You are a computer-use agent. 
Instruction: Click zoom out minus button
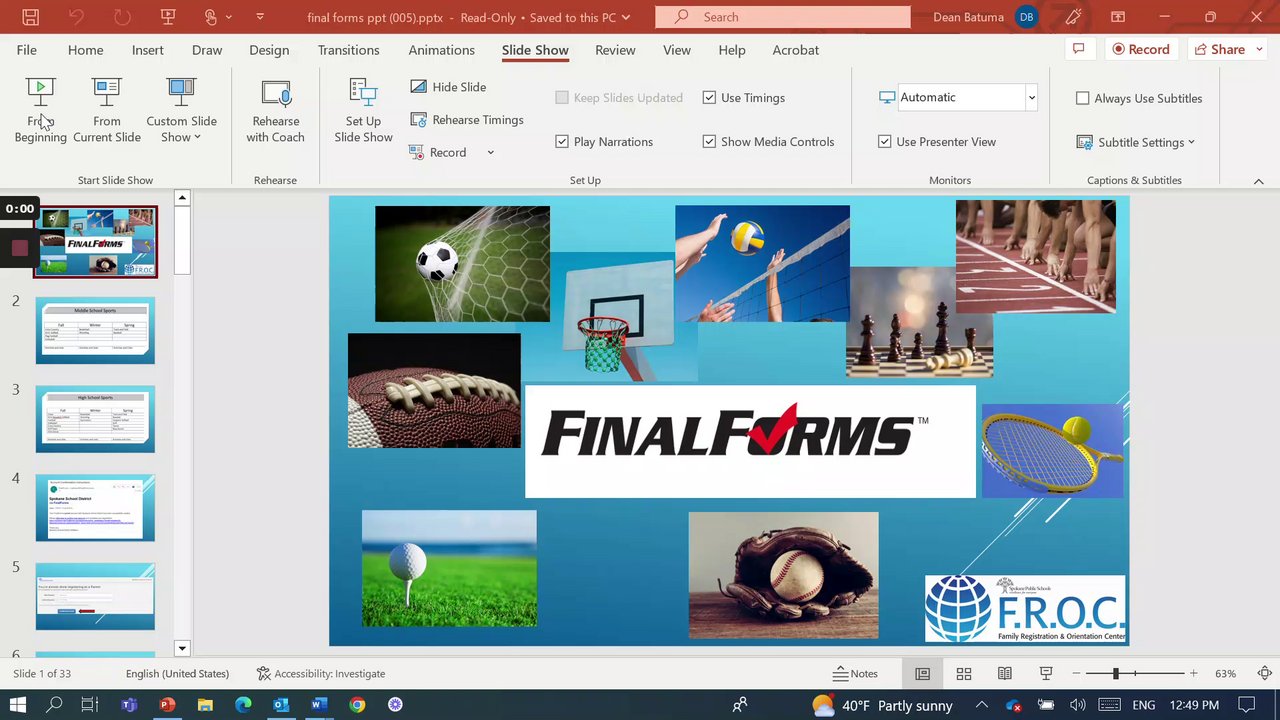pos(1077,674)
